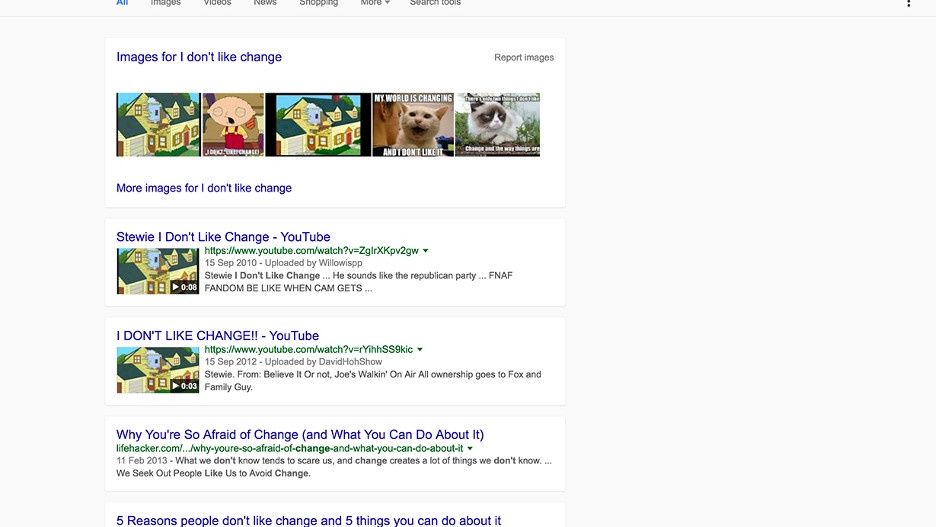Open the black-bordered house image thumbnail
936x527 pixels.
pyautogui.click(x=318, y=125)
